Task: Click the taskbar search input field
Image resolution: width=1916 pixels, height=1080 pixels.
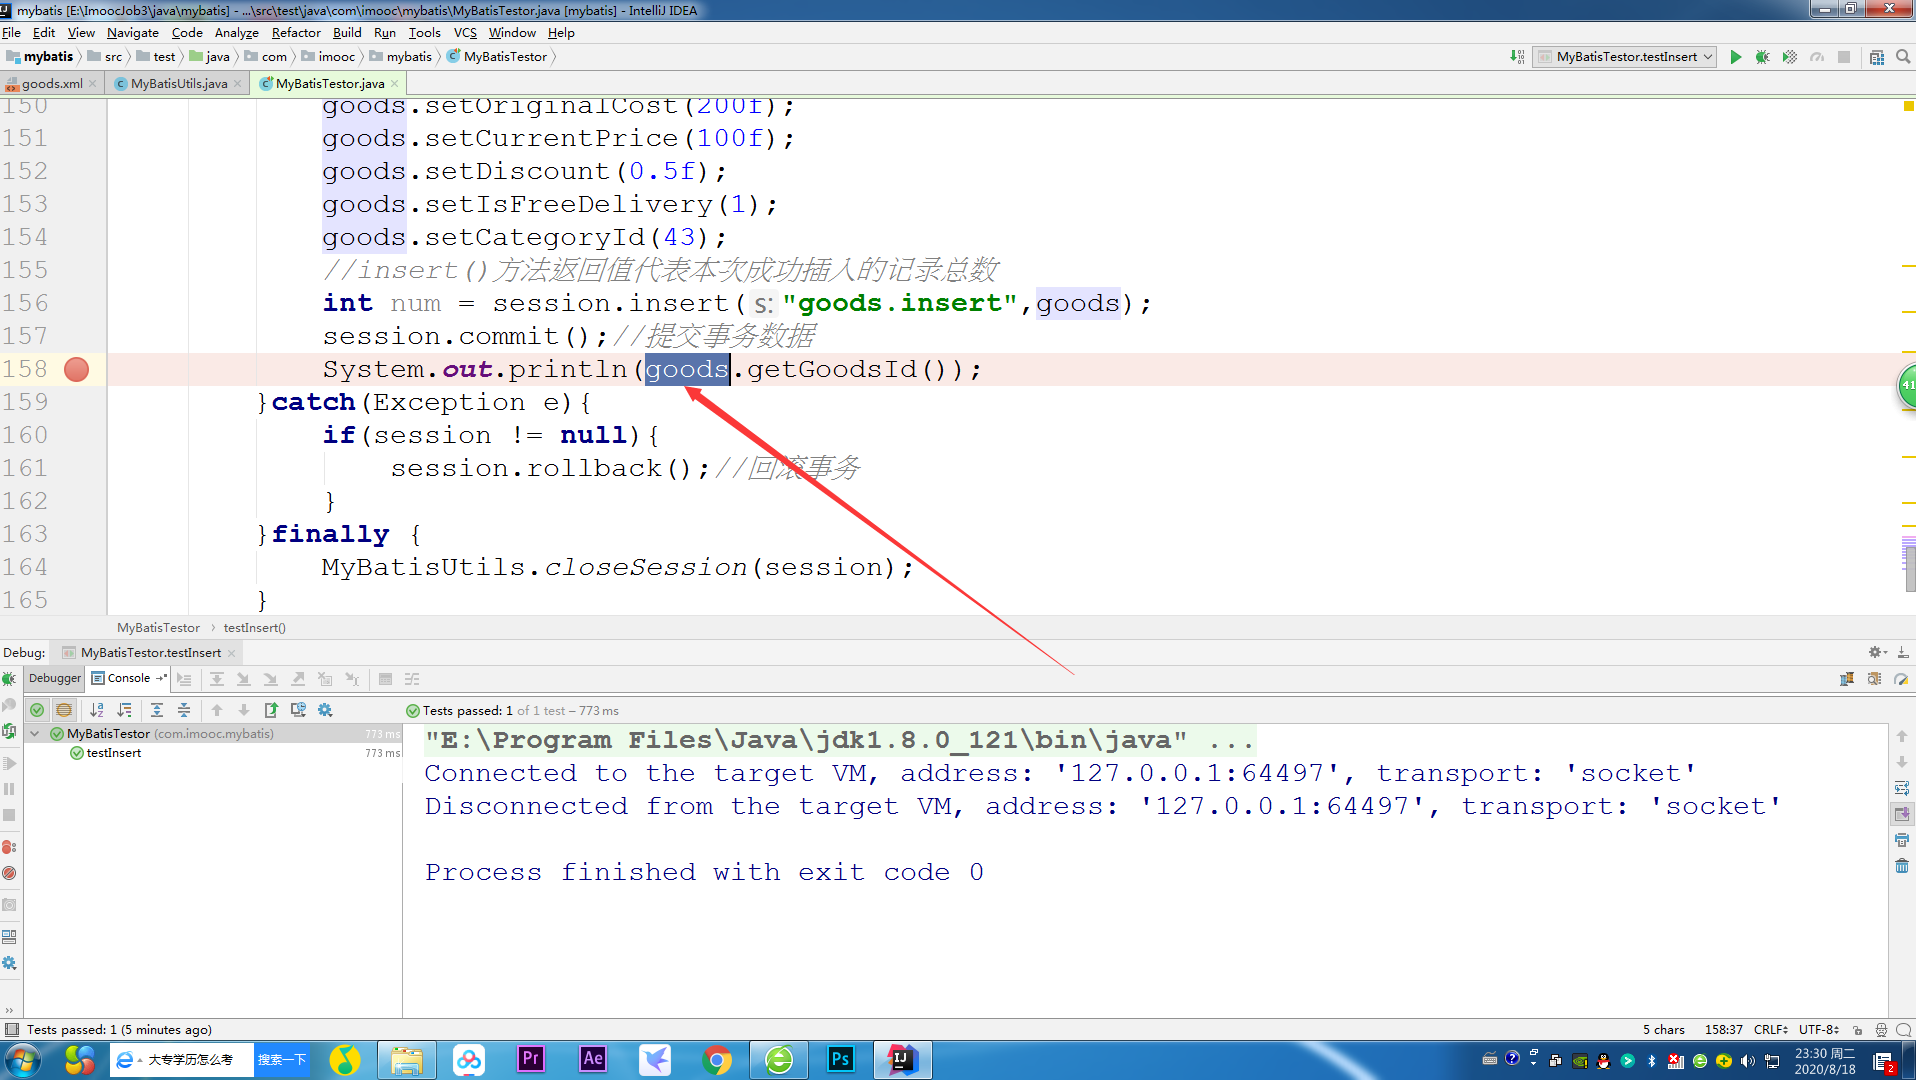Action: [x=182, y=1060]
